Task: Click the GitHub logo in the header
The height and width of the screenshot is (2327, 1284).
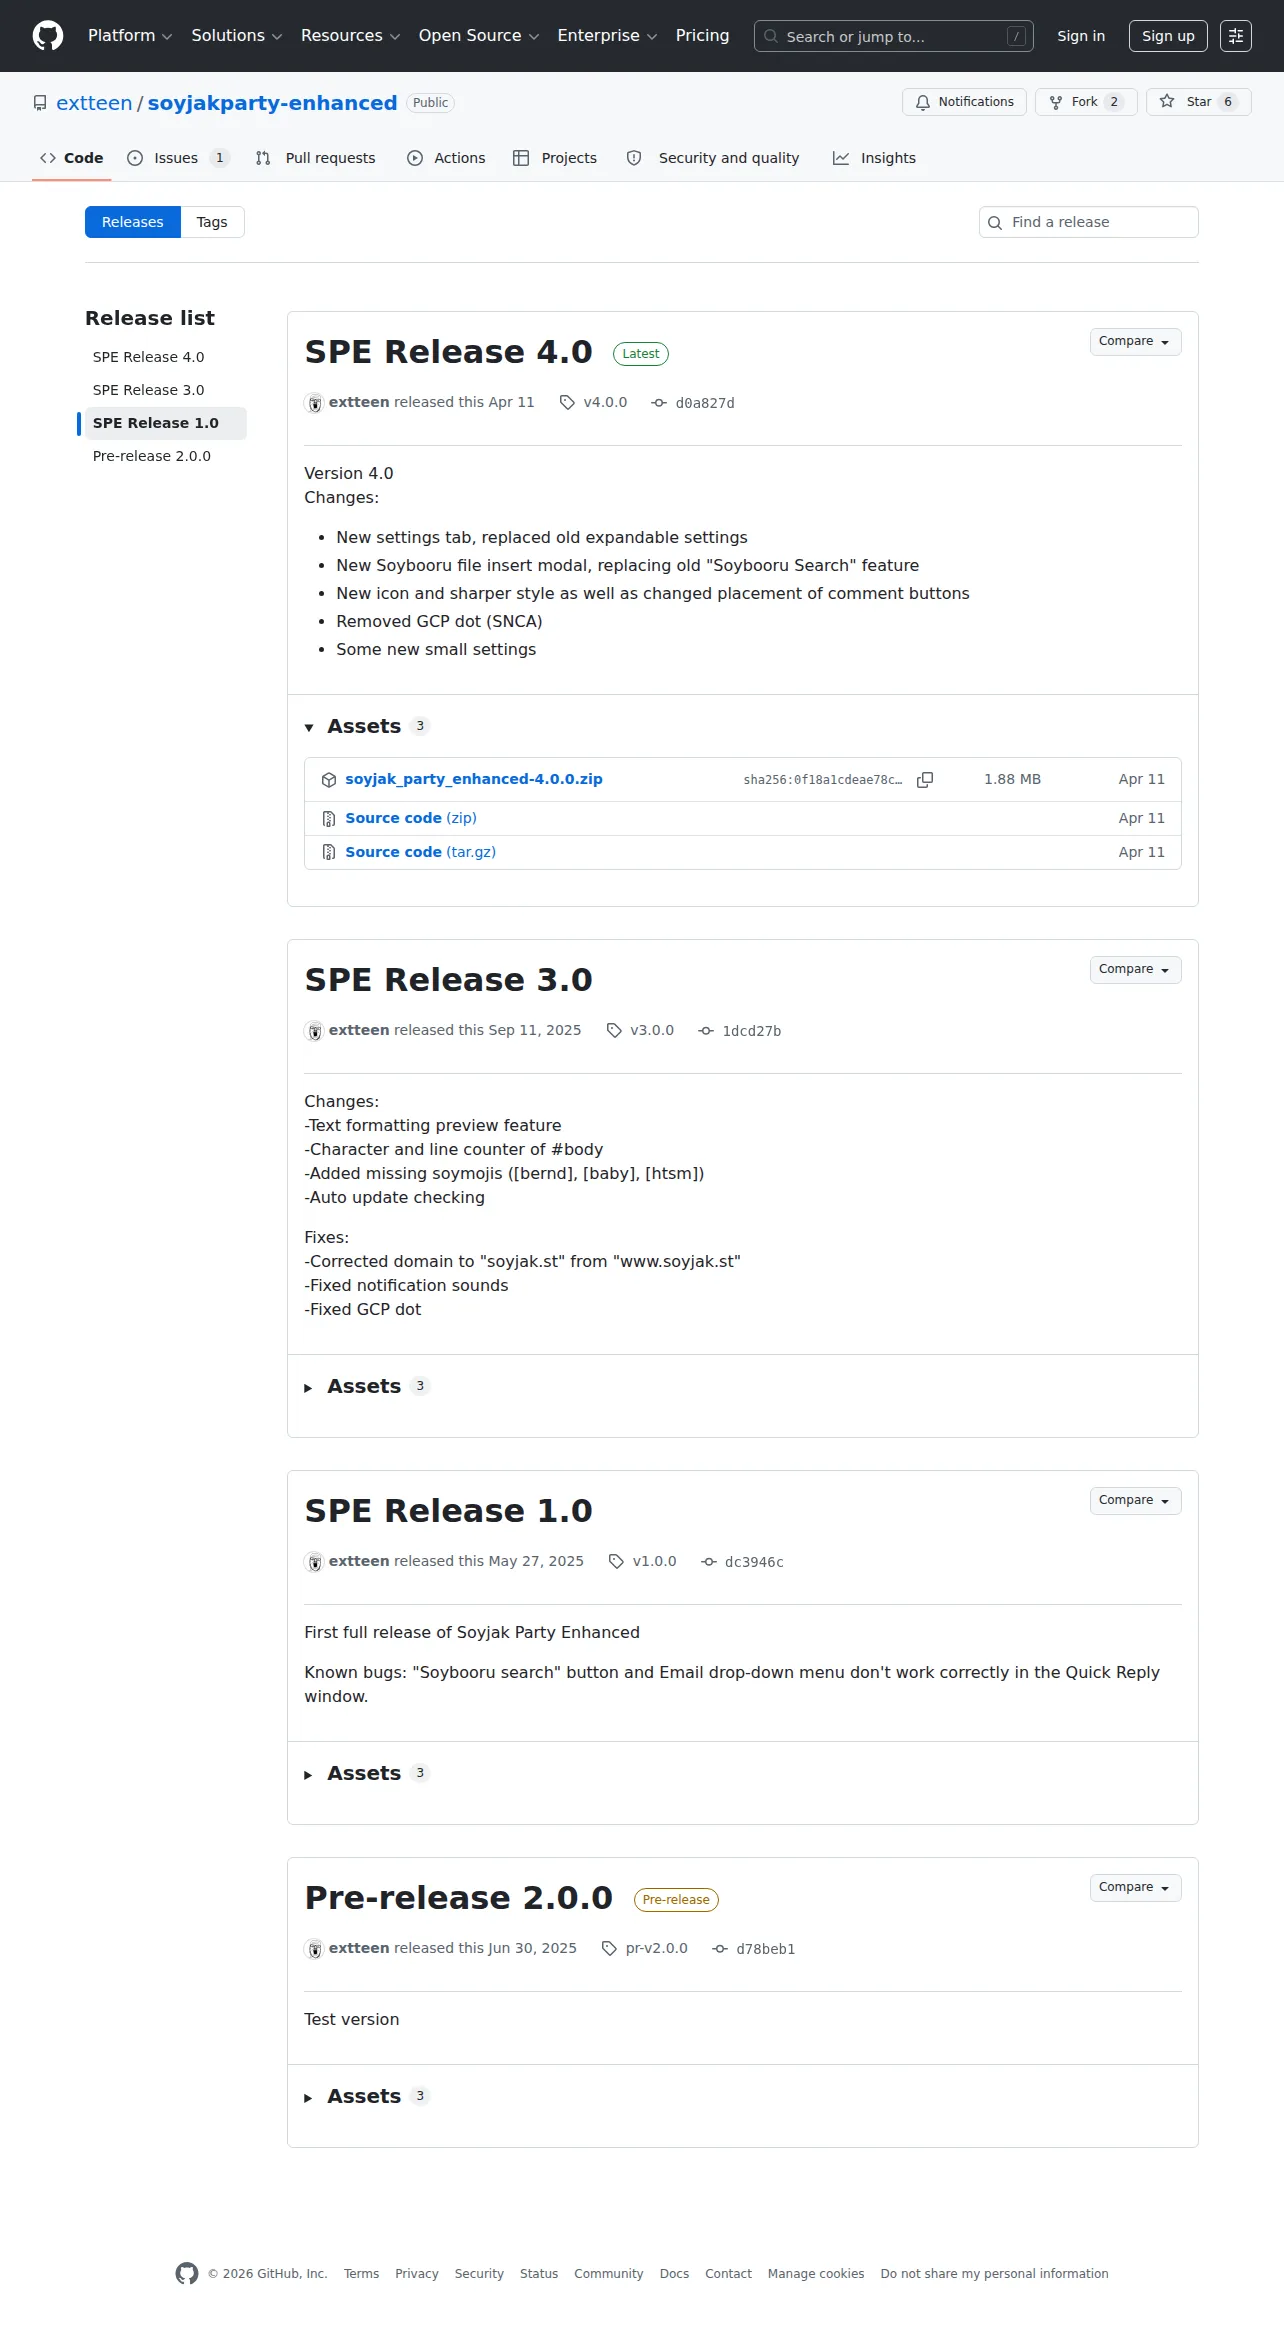Action: pos(48,36)
